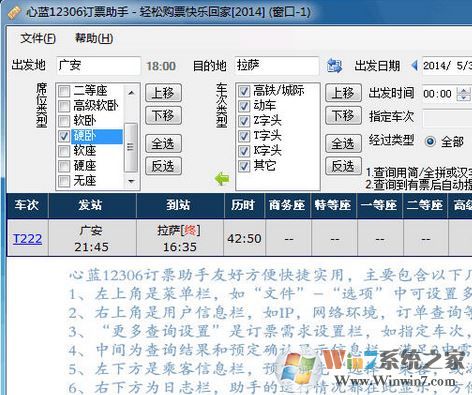Screen dimensions: 472x395
Task: Click the previous date arrow beside 出发日期
Action: 415,65
